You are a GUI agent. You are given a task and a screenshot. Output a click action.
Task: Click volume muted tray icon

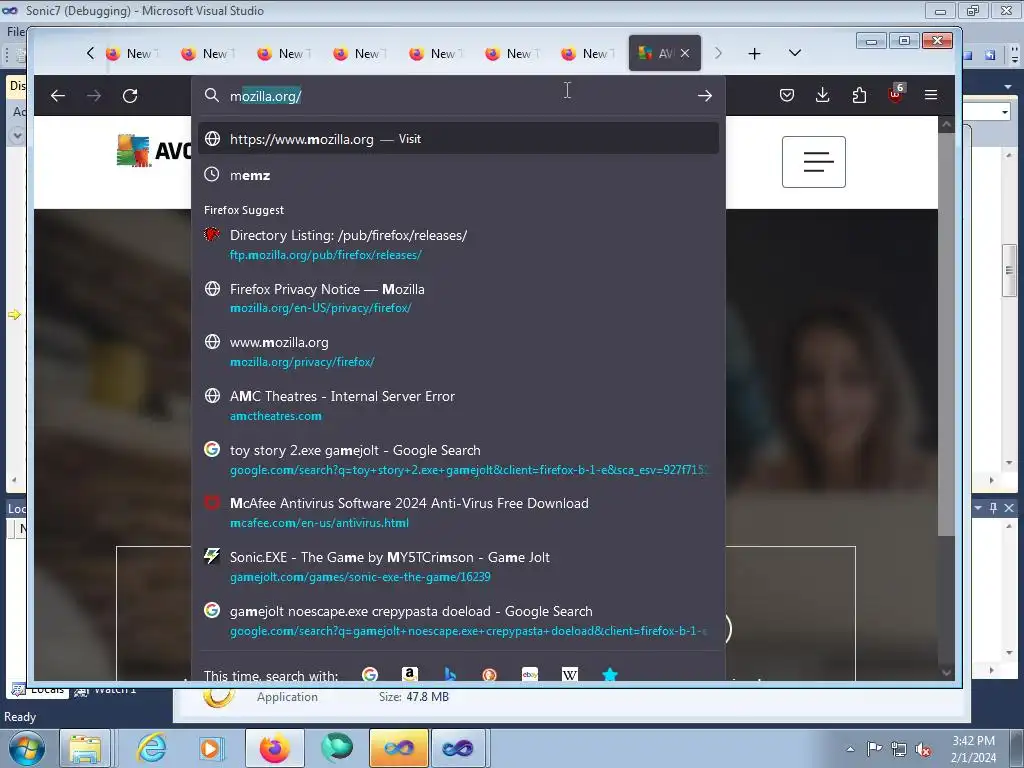923,749
